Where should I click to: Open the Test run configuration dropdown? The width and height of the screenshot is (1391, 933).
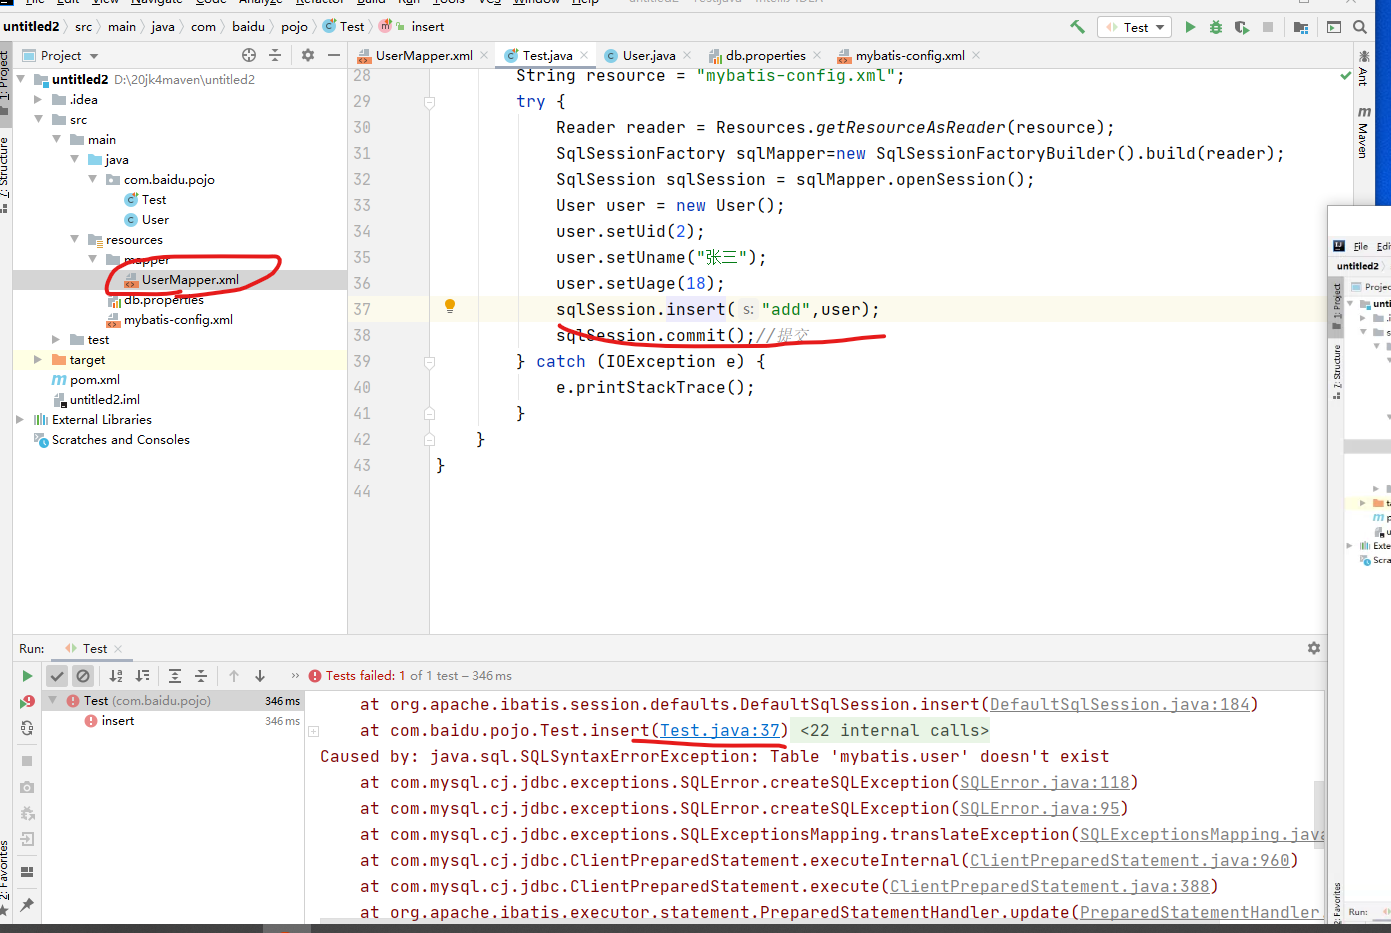tap(1134, 27)
